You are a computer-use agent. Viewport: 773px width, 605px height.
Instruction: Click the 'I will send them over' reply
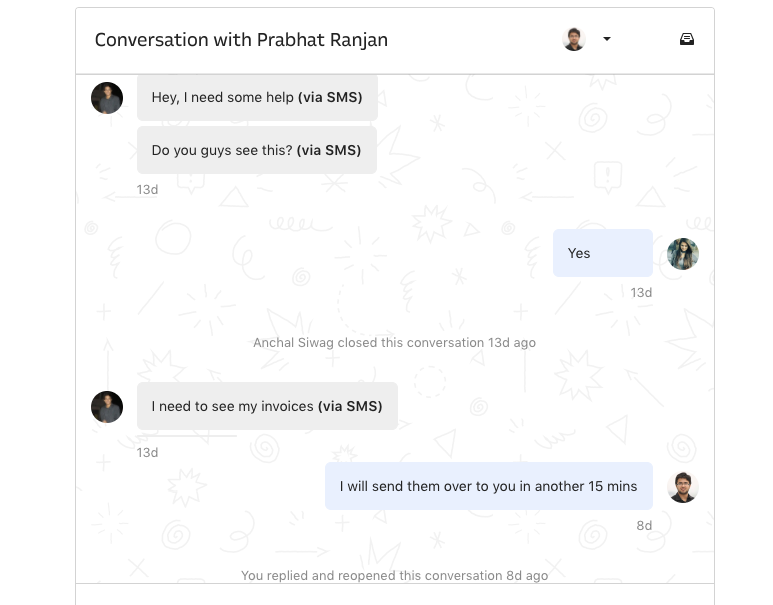pyautogui.click(x=488, y=487)
